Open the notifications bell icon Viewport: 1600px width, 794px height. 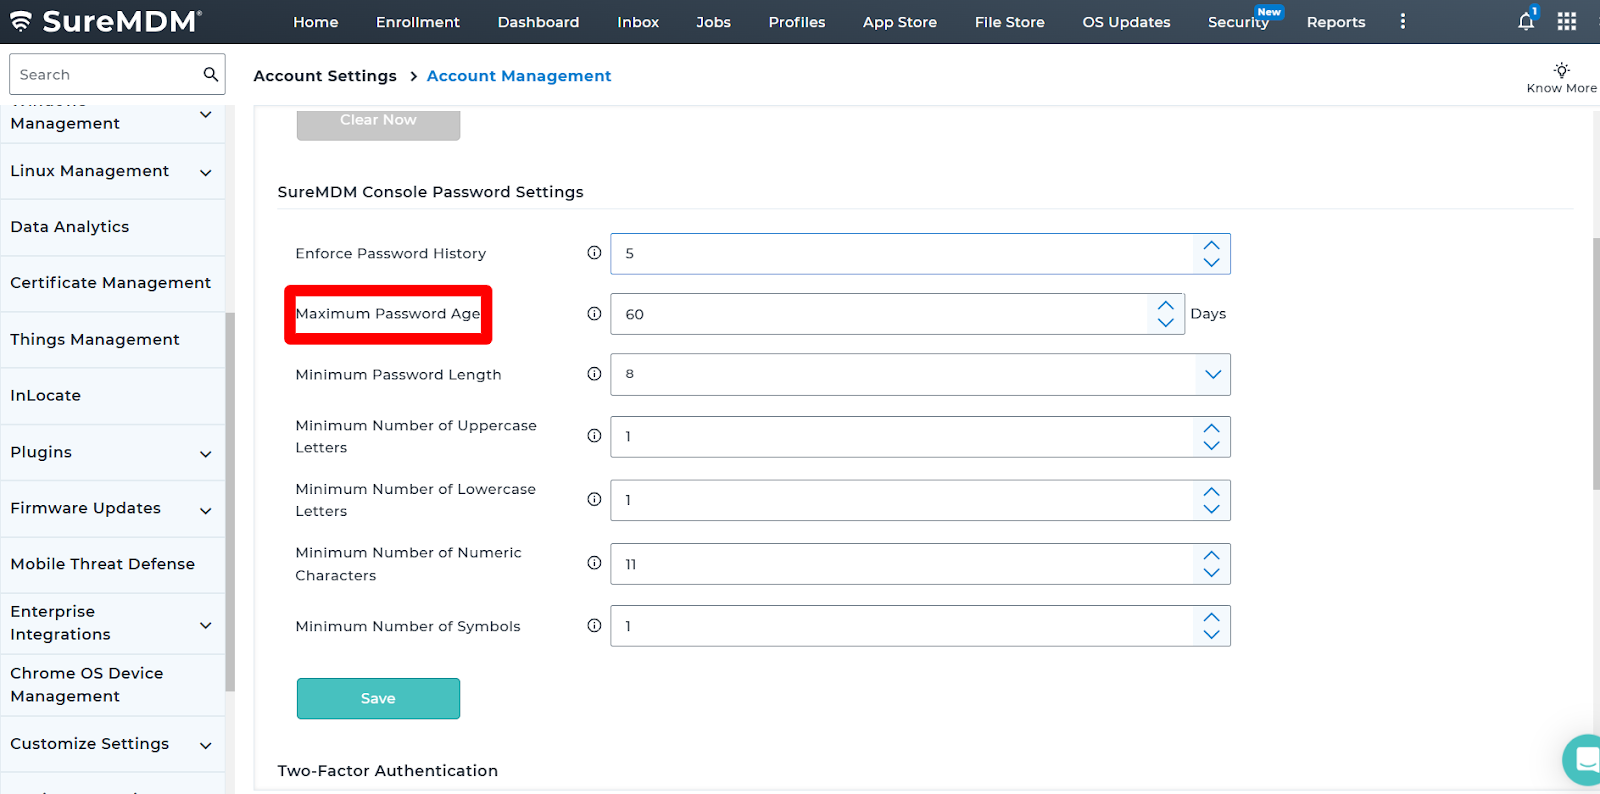[1526, 21]
